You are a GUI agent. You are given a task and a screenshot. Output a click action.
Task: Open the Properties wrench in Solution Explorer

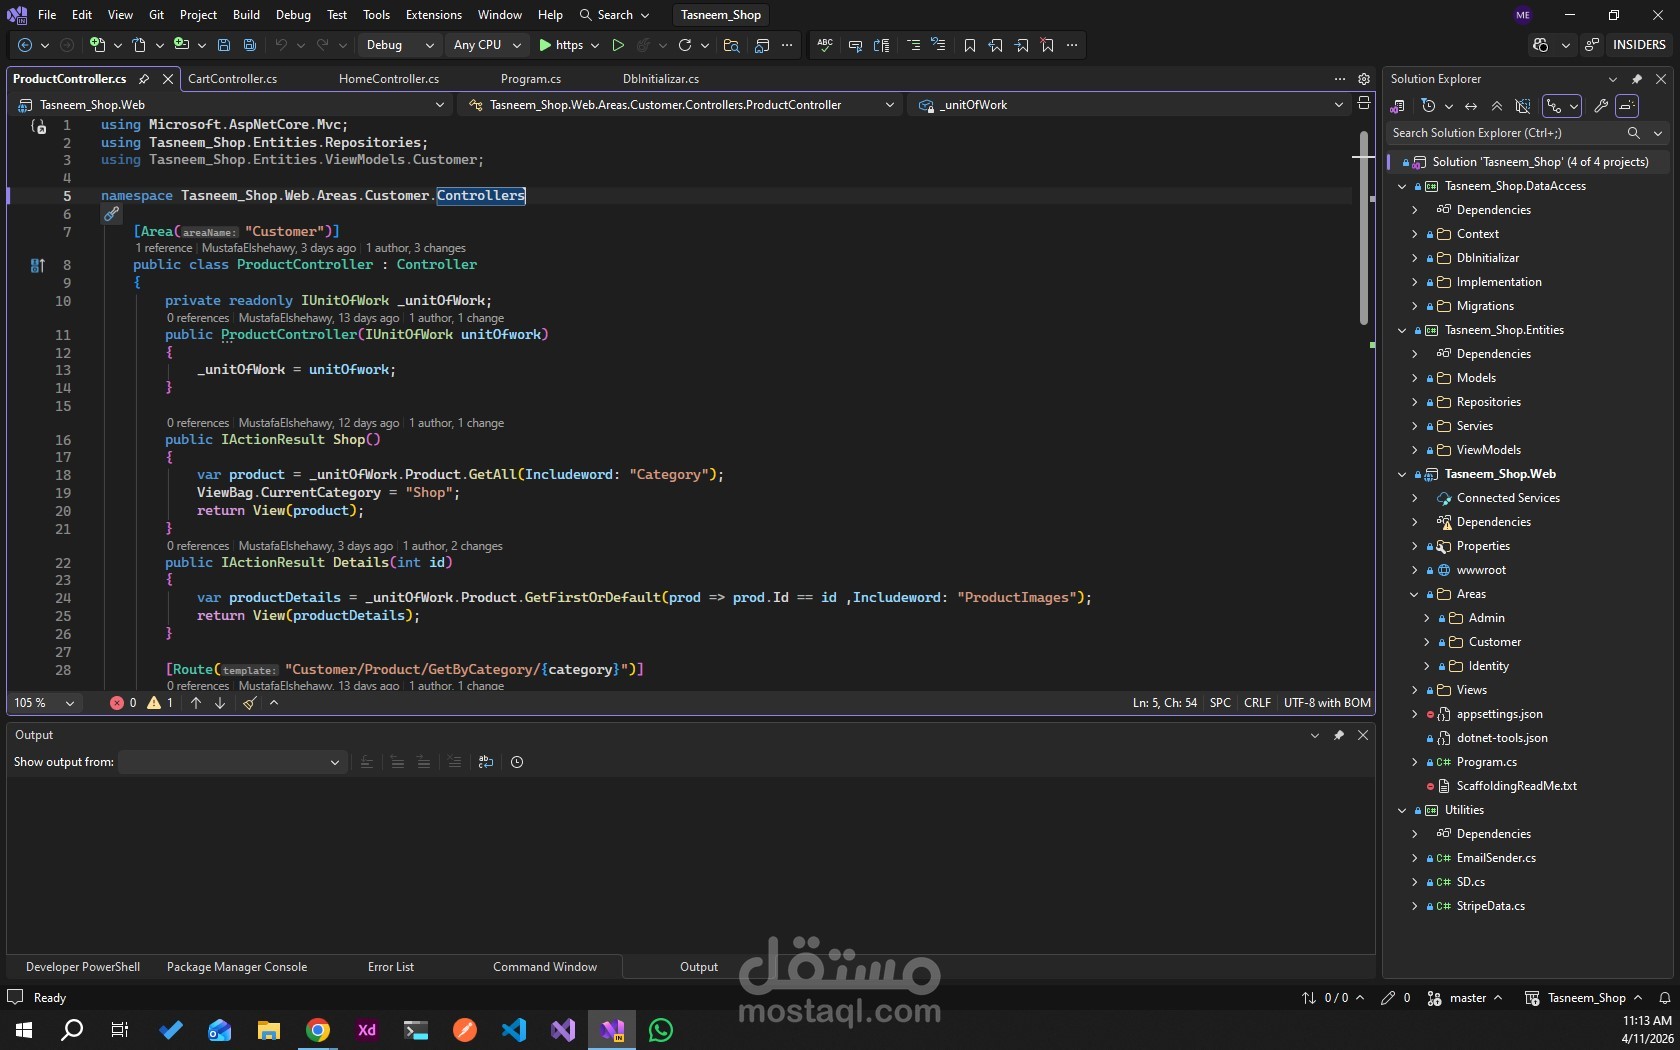(x=1600, y=106)
